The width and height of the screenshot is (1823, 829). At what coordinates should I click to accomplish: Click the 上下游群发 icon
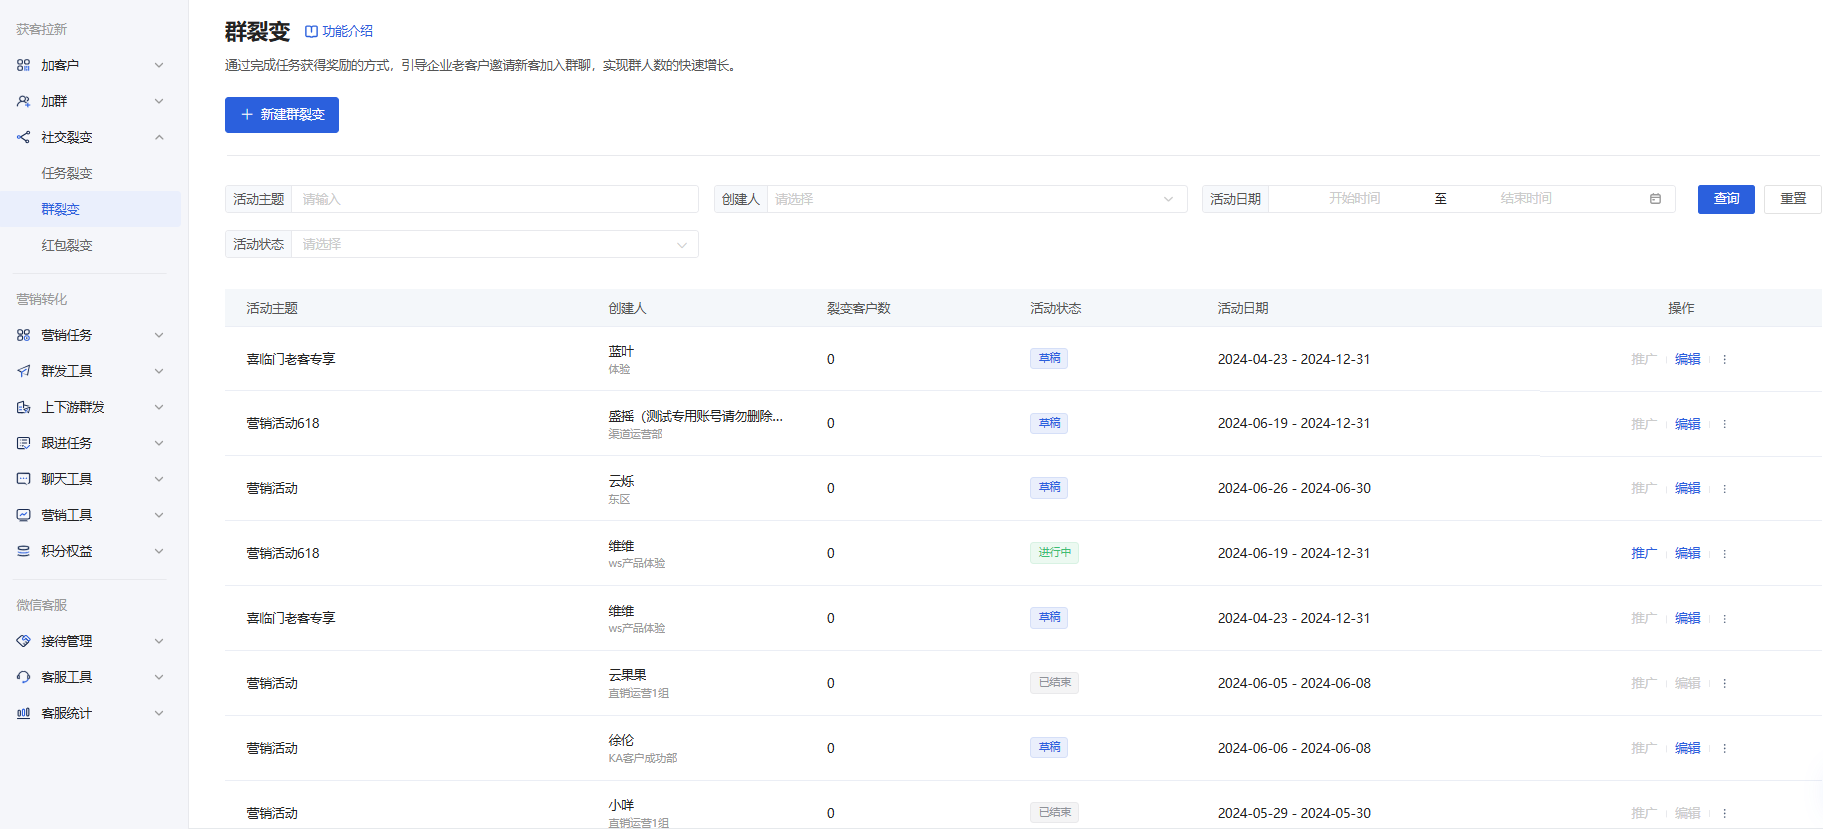(x=23, y=407)
